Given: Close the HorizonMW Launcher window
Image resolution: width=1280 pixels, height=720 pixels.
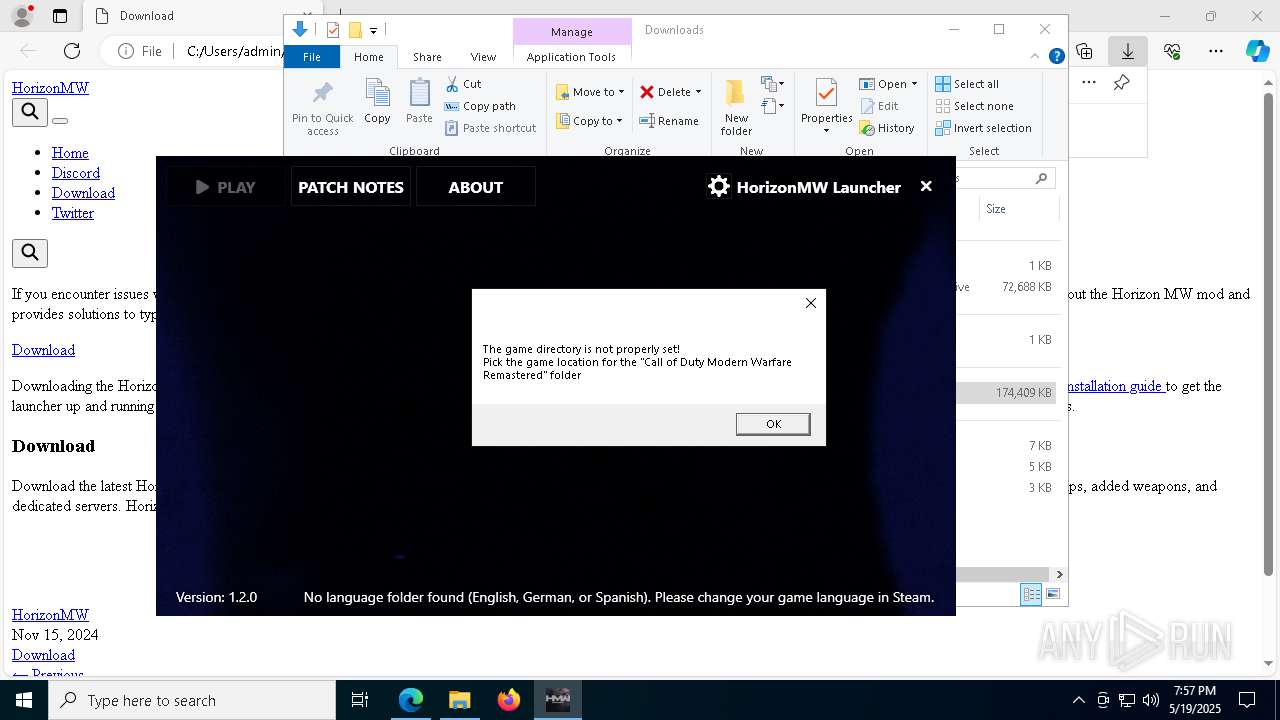Looking at the screenshot, I should coord(926,186).
